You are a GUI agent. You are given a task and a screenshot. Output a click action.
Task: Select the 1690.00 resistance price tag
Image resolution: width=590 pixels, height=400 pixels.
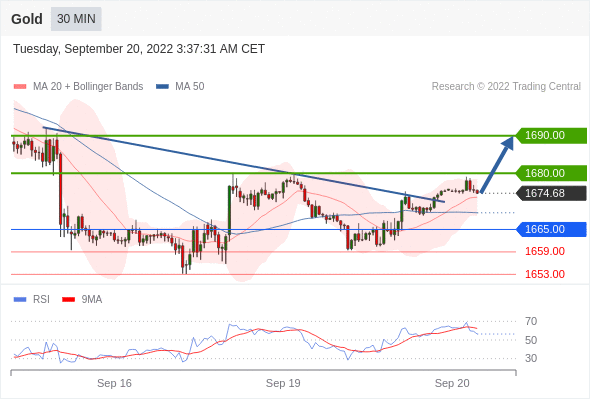pyautogui.click(x=551, y=135)
